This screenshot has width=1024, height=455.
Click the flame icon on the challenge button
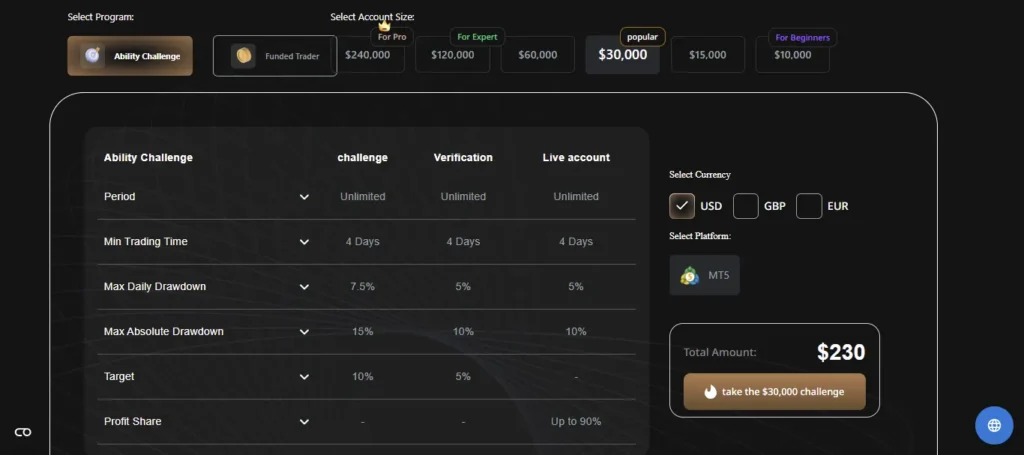[710, 392]
